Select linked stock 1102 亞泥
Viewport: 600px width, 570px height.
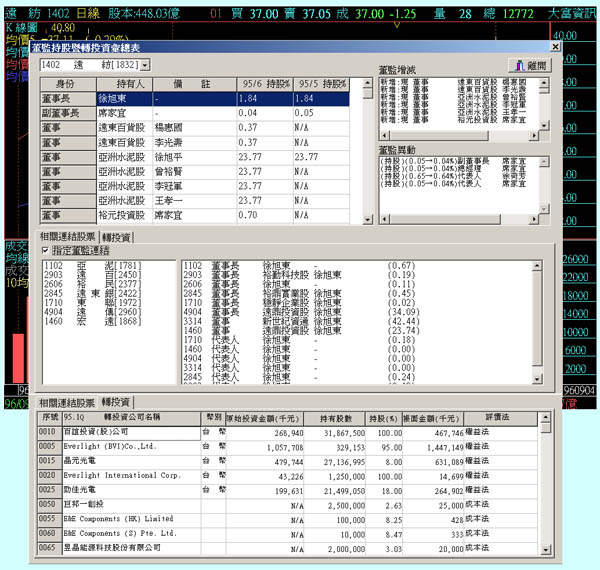93,265
